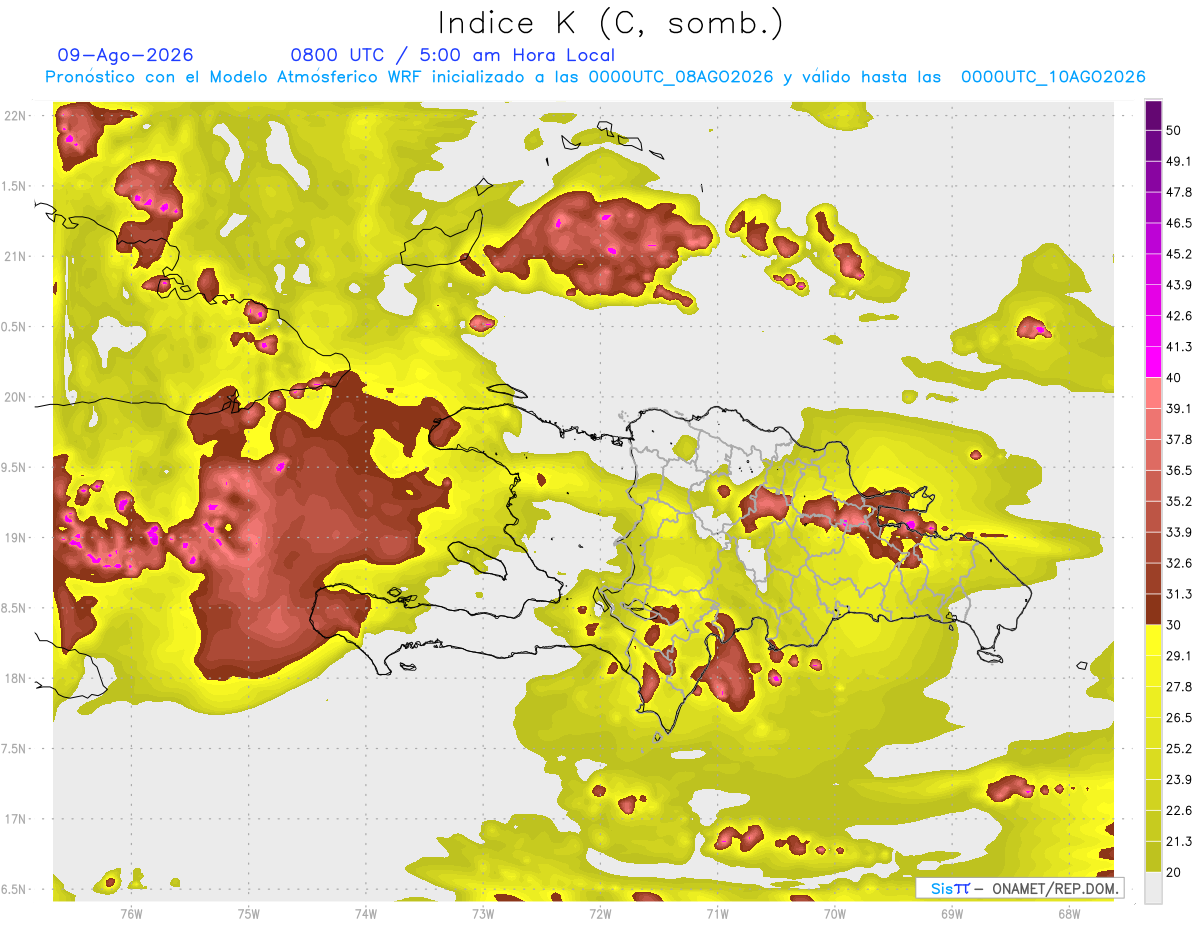This screenshot has height=927, width=1200.
Task: Click the longitude label '68W'
Action: click(x=1069, y=914)
